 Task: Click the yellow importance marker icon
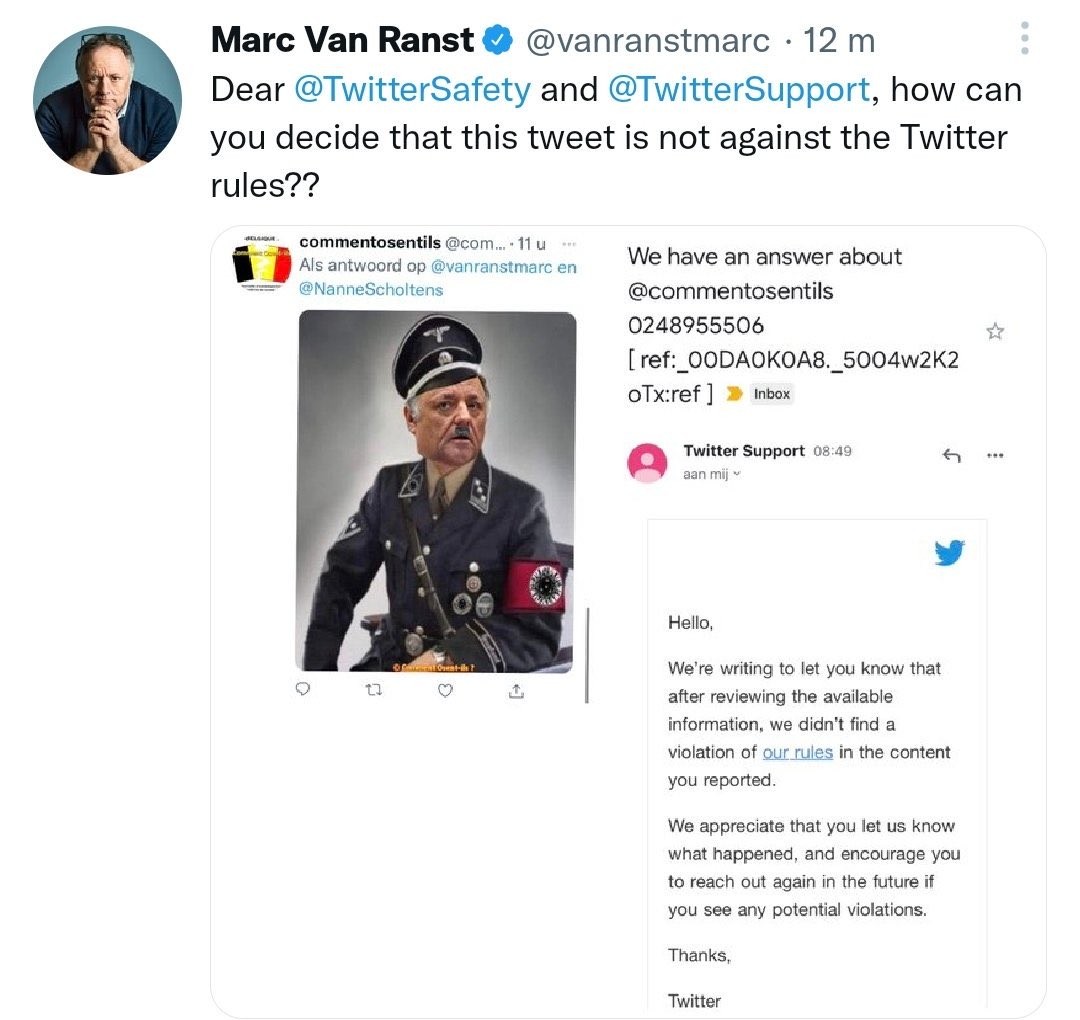[734, 394]
